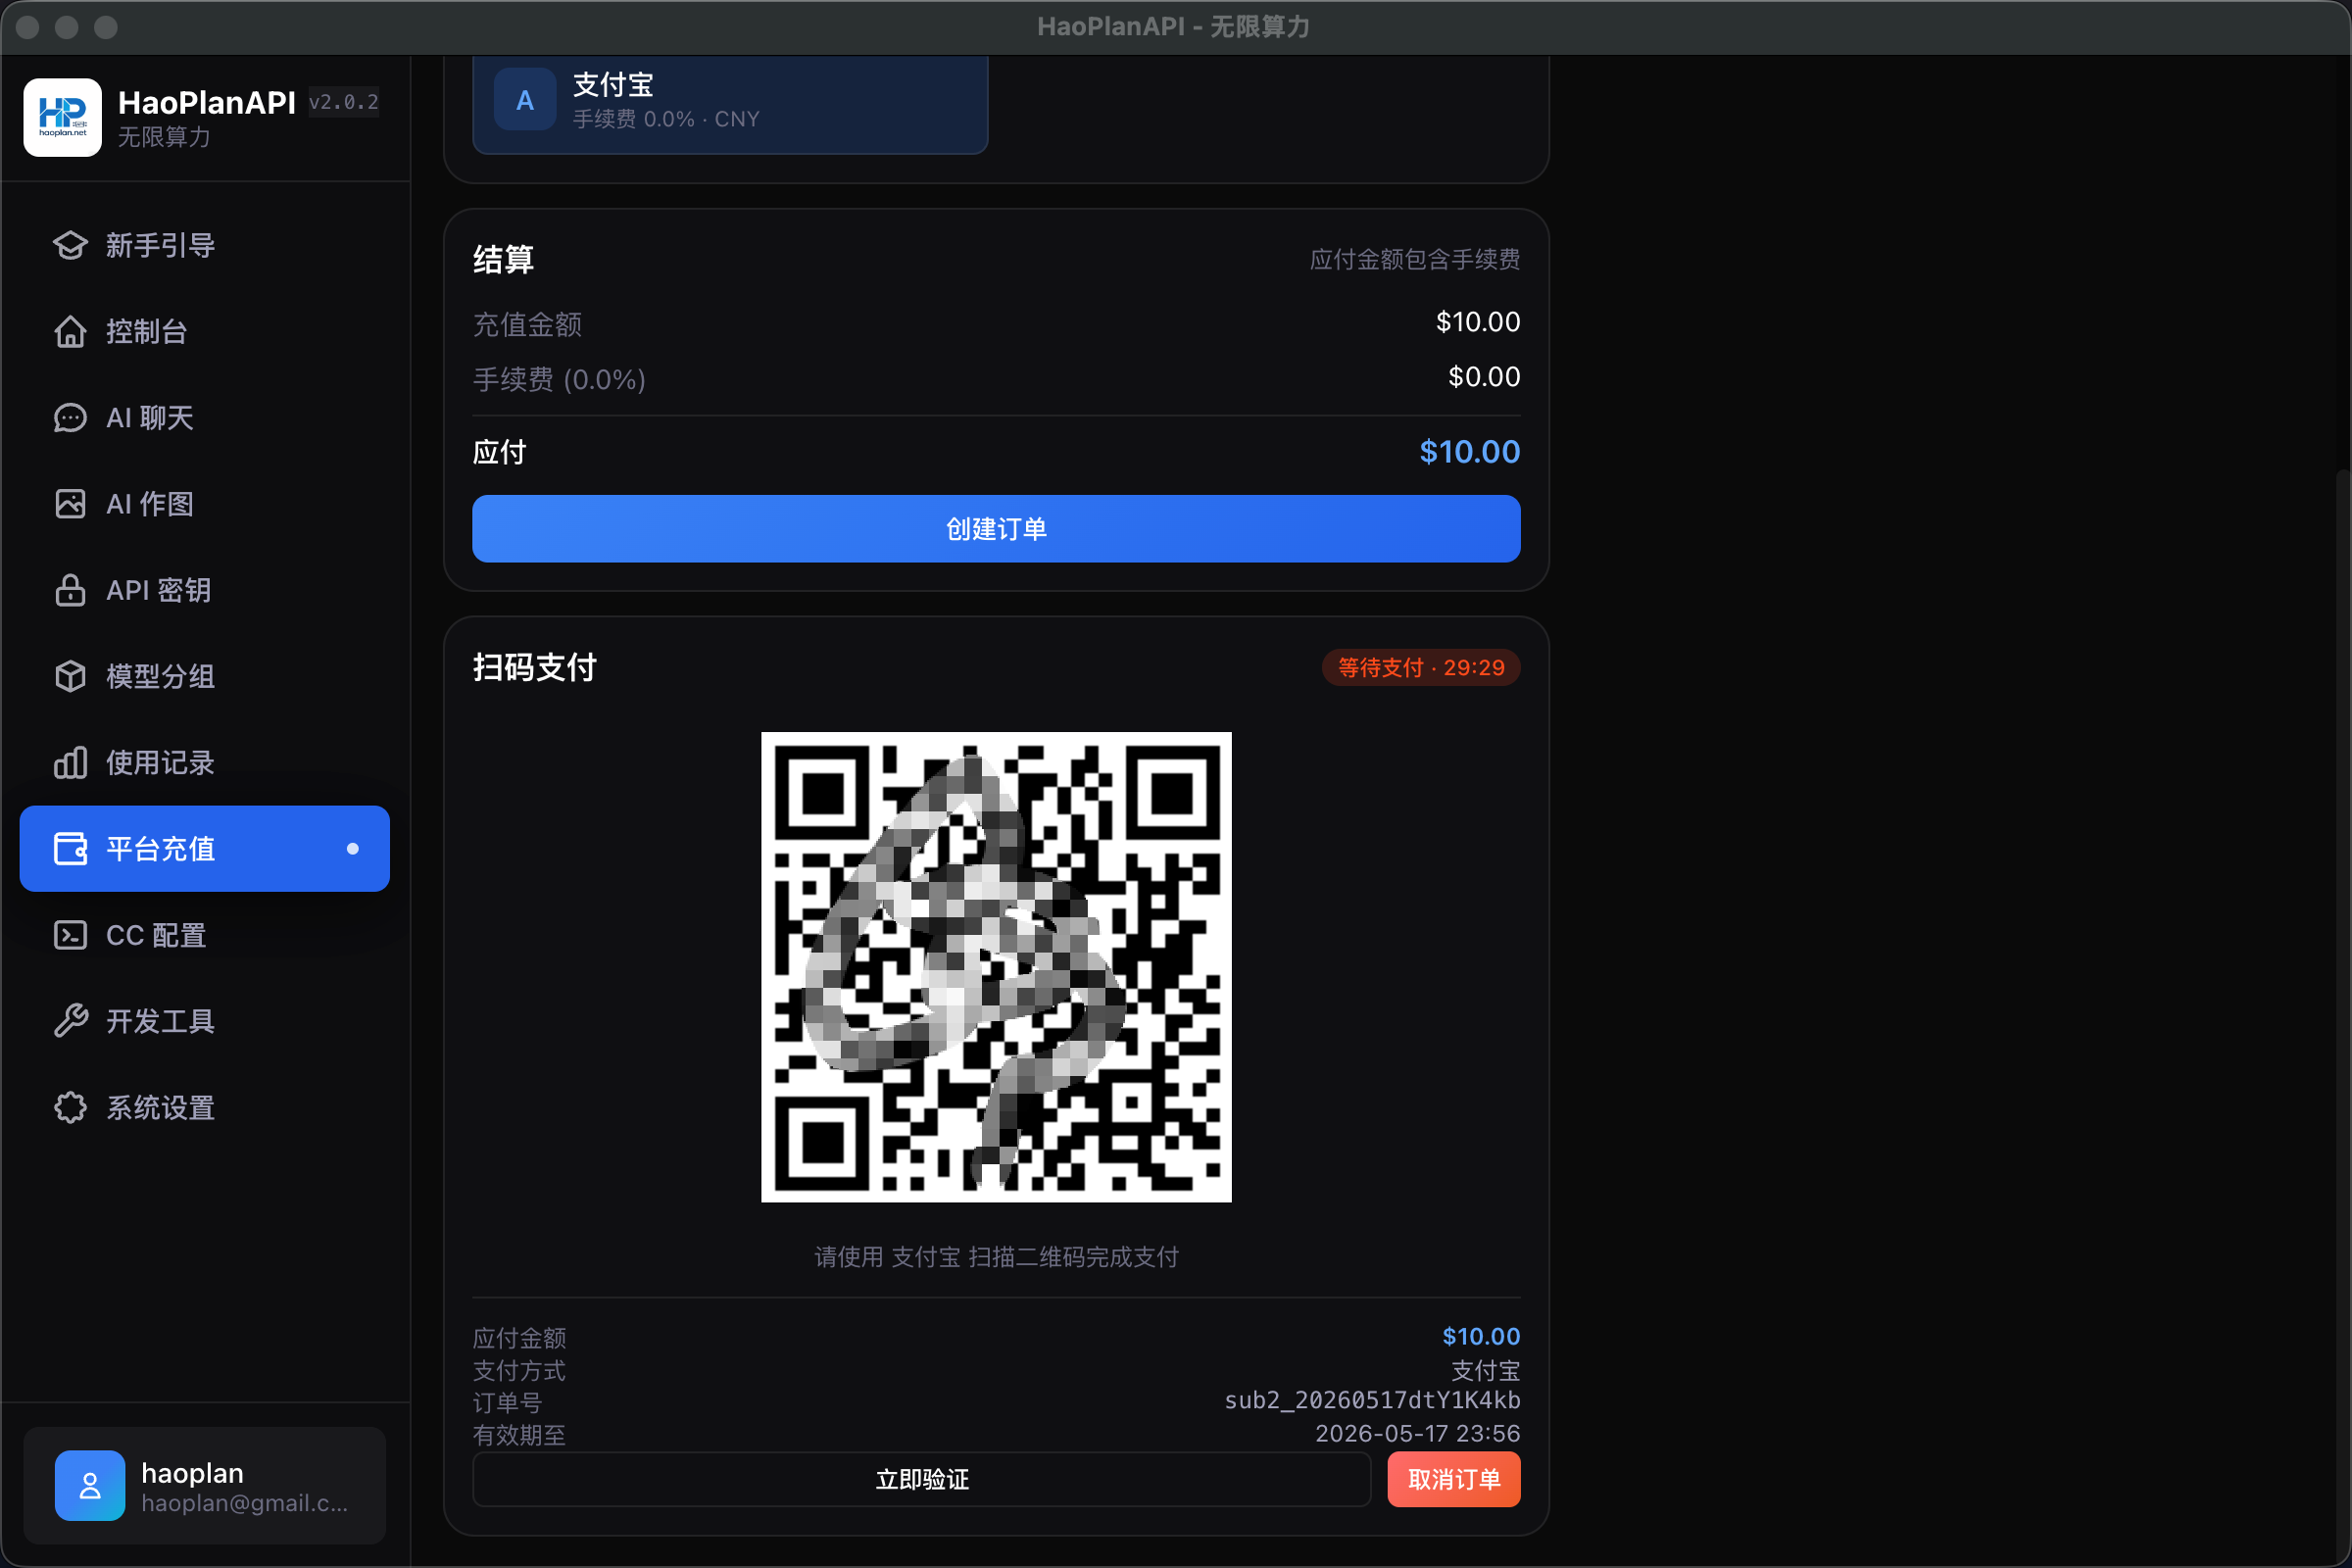
Task: Cancel the order with 取消订单
Action: pyautogui.click(x=1454, y=1479)
